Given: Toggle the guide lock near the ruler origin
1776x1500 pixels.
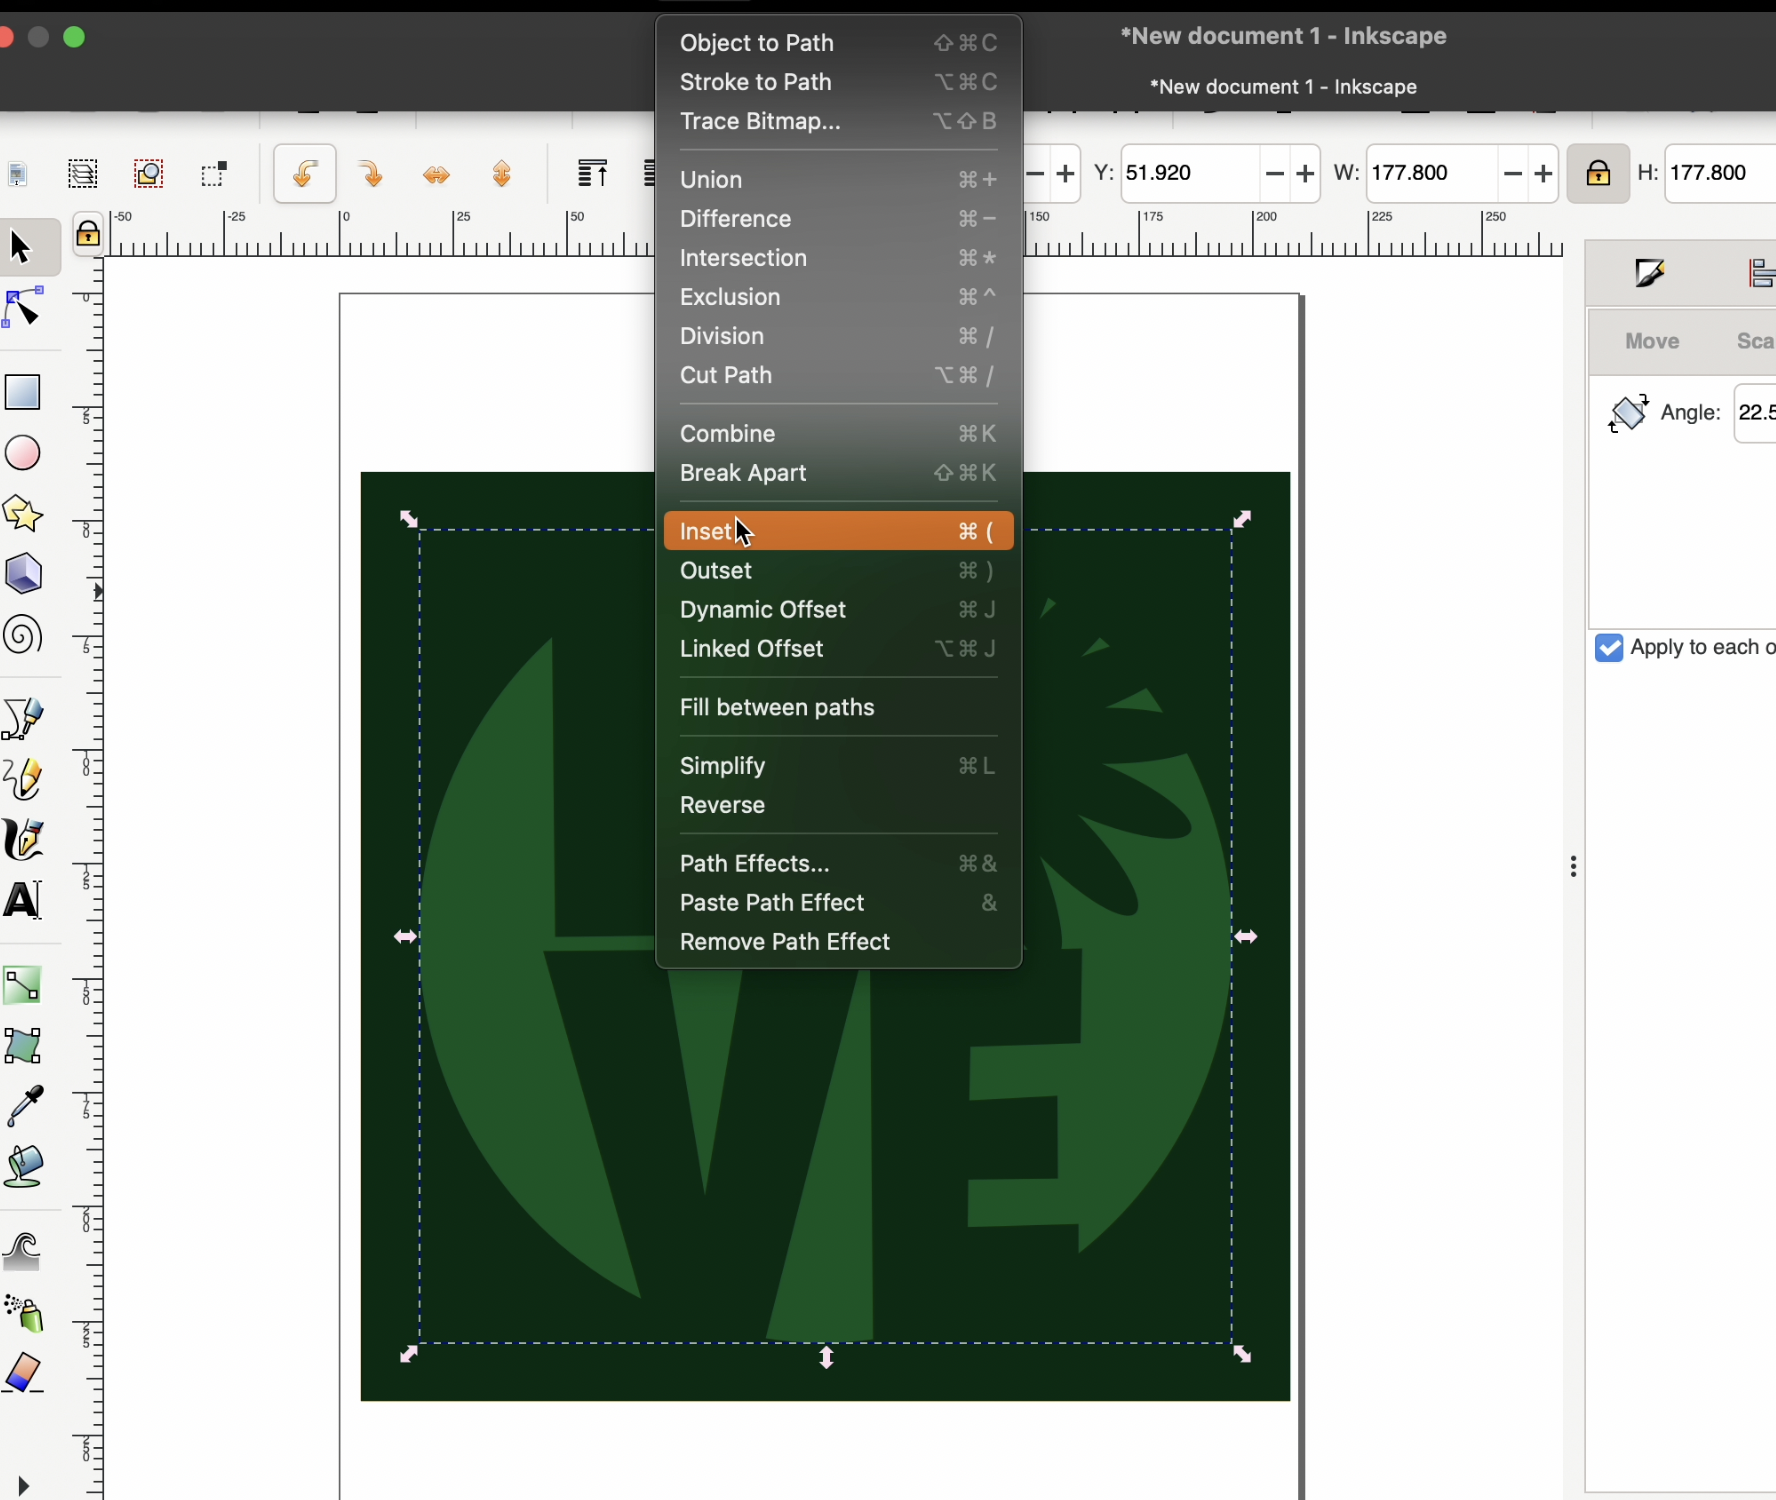Looking at the screenshot, I should pos(87,233).
